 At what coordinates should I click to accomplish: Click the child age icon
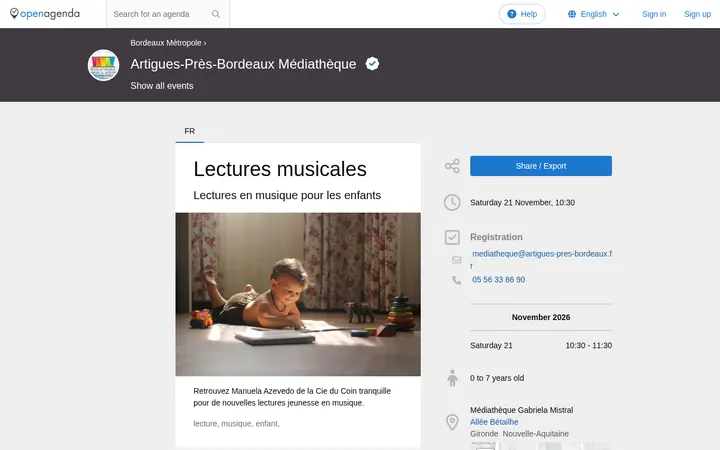[452, 378]
